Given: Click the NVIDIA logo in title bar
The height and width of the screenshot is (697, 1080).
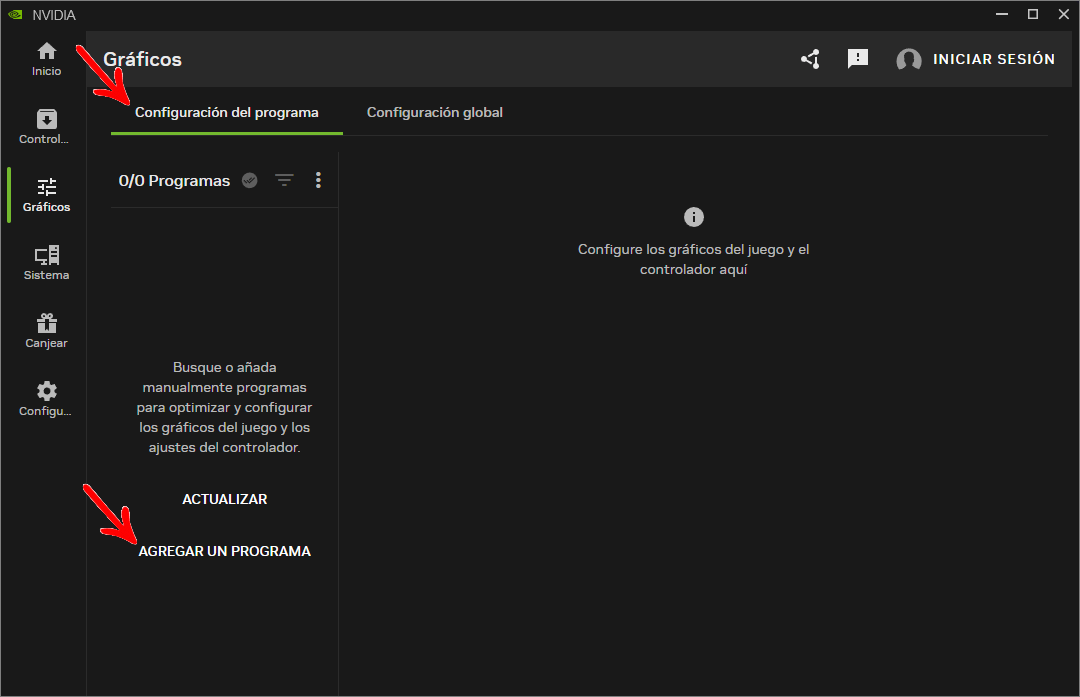Looking at the screenshot, I should 15,14.
